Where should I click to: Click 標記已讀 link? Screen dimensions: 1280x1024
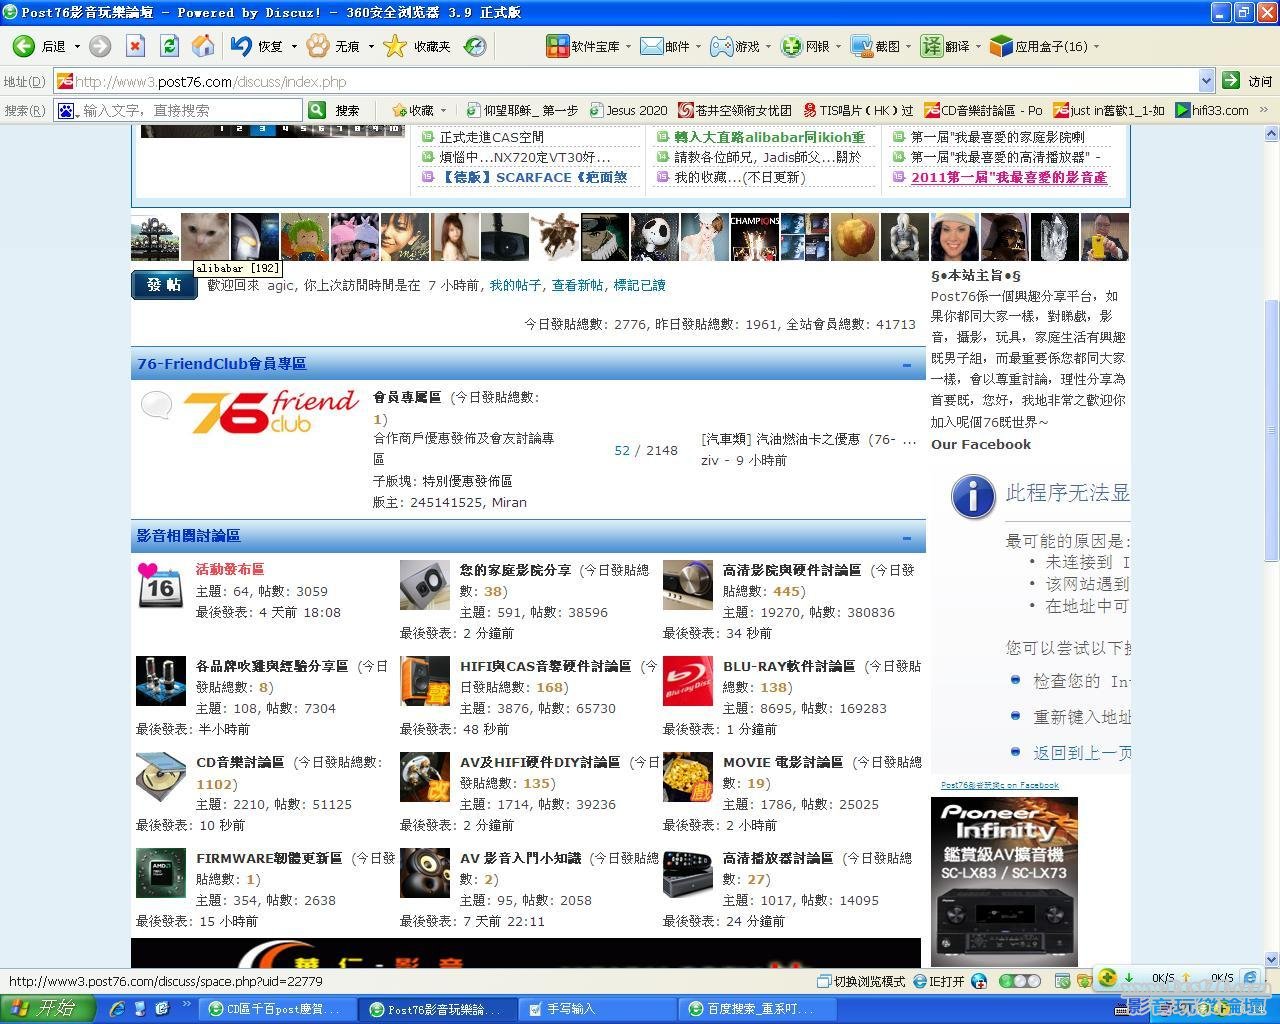[x=639, y=285]
